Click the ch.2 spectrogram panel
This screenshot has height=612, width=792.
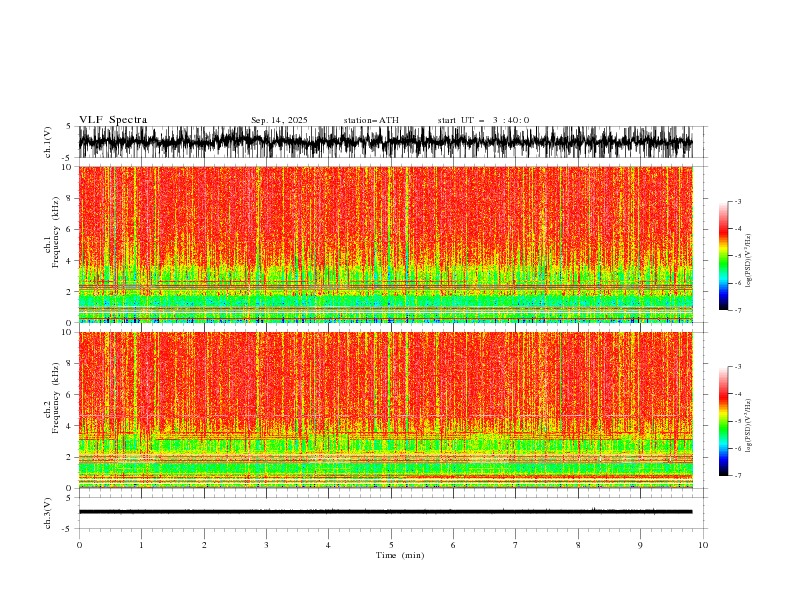click(385, 410)
